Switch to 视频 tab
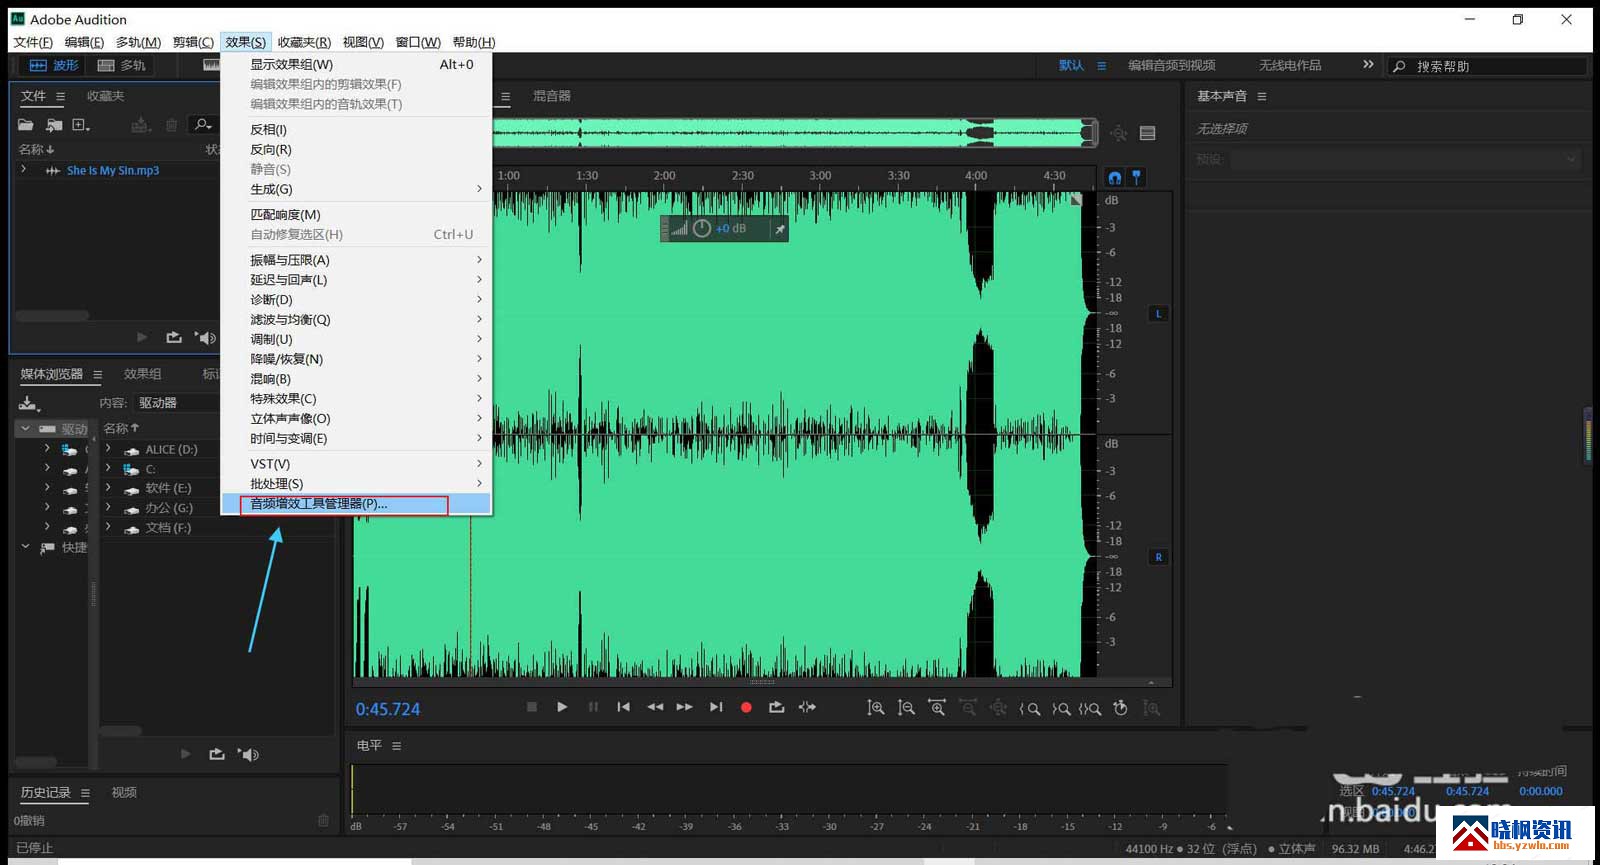The image size is (1600, 865). (x=124, y=793)
